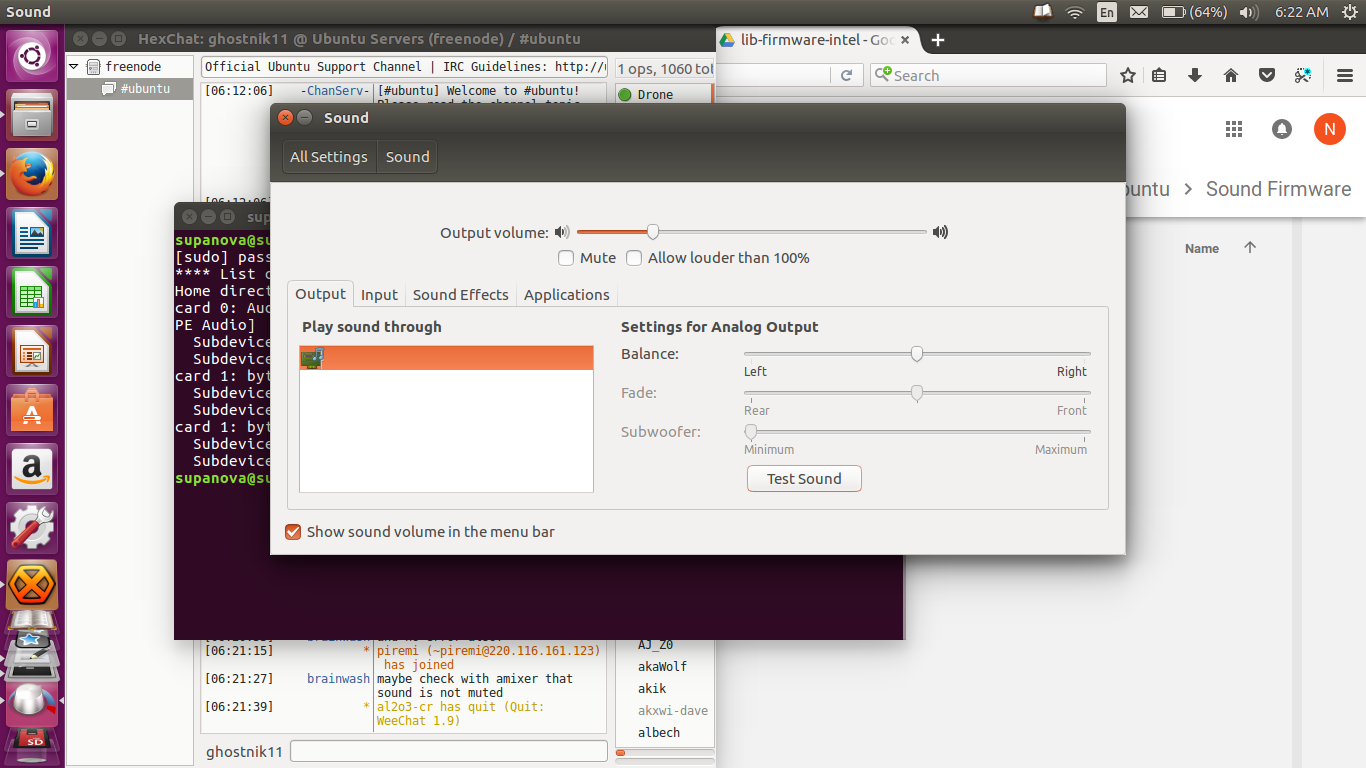Click the loud speaker icon beside output volume
Viewport: 1366px width, 768px height.
pyautogui.click(x=940, y=232)
